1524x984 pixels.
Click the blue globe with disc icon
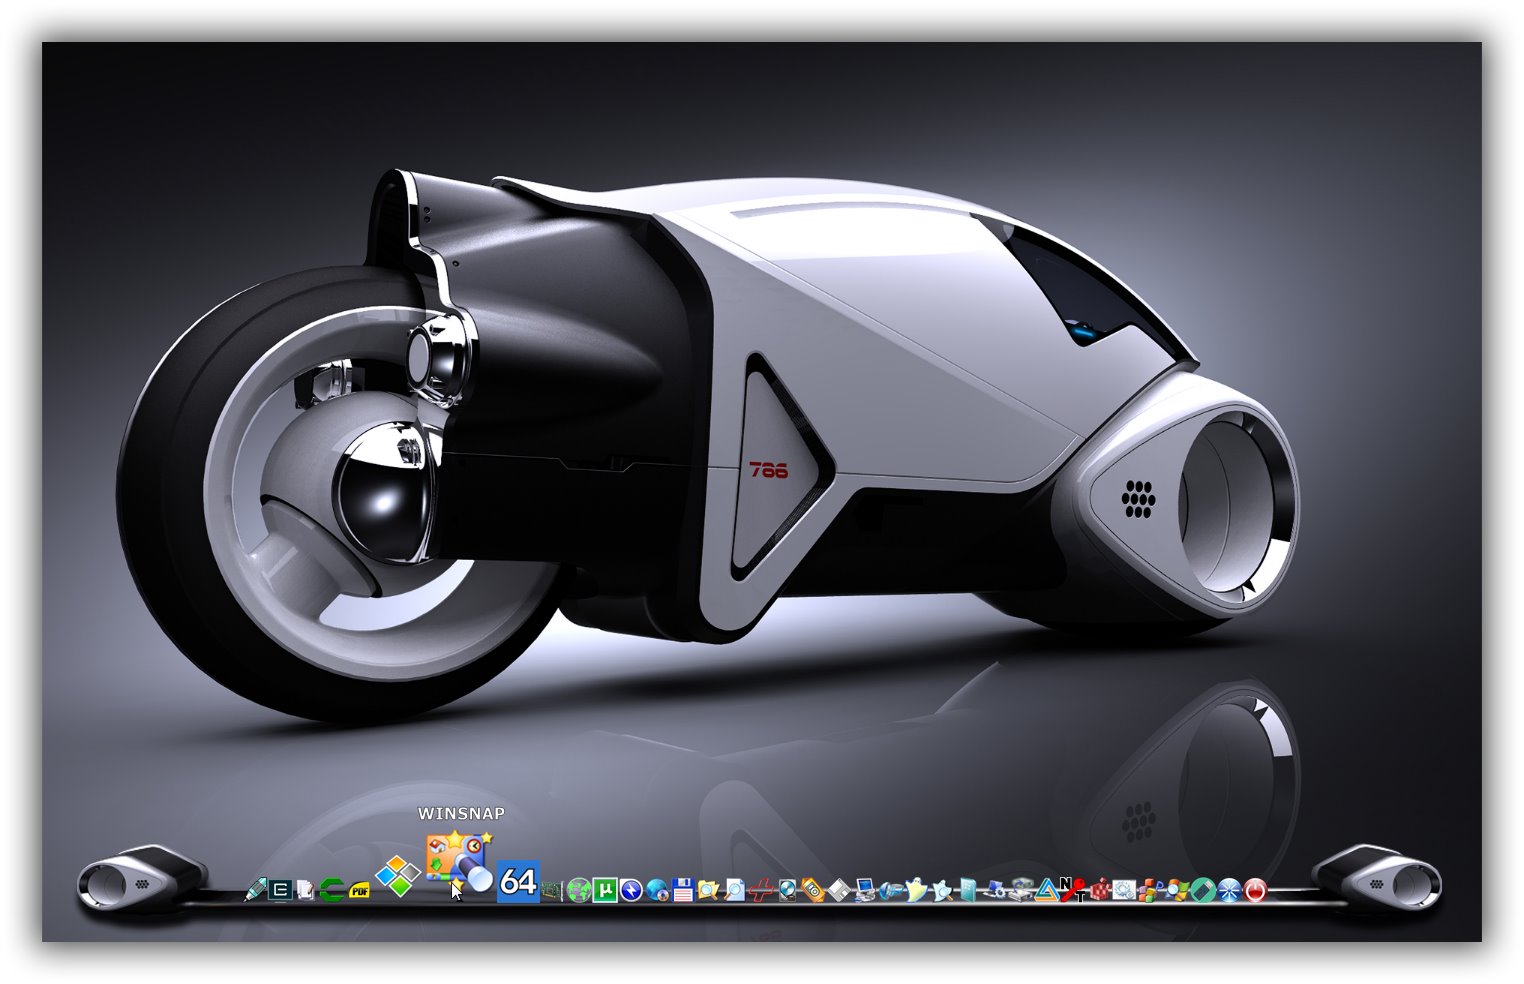click(657, 890)
